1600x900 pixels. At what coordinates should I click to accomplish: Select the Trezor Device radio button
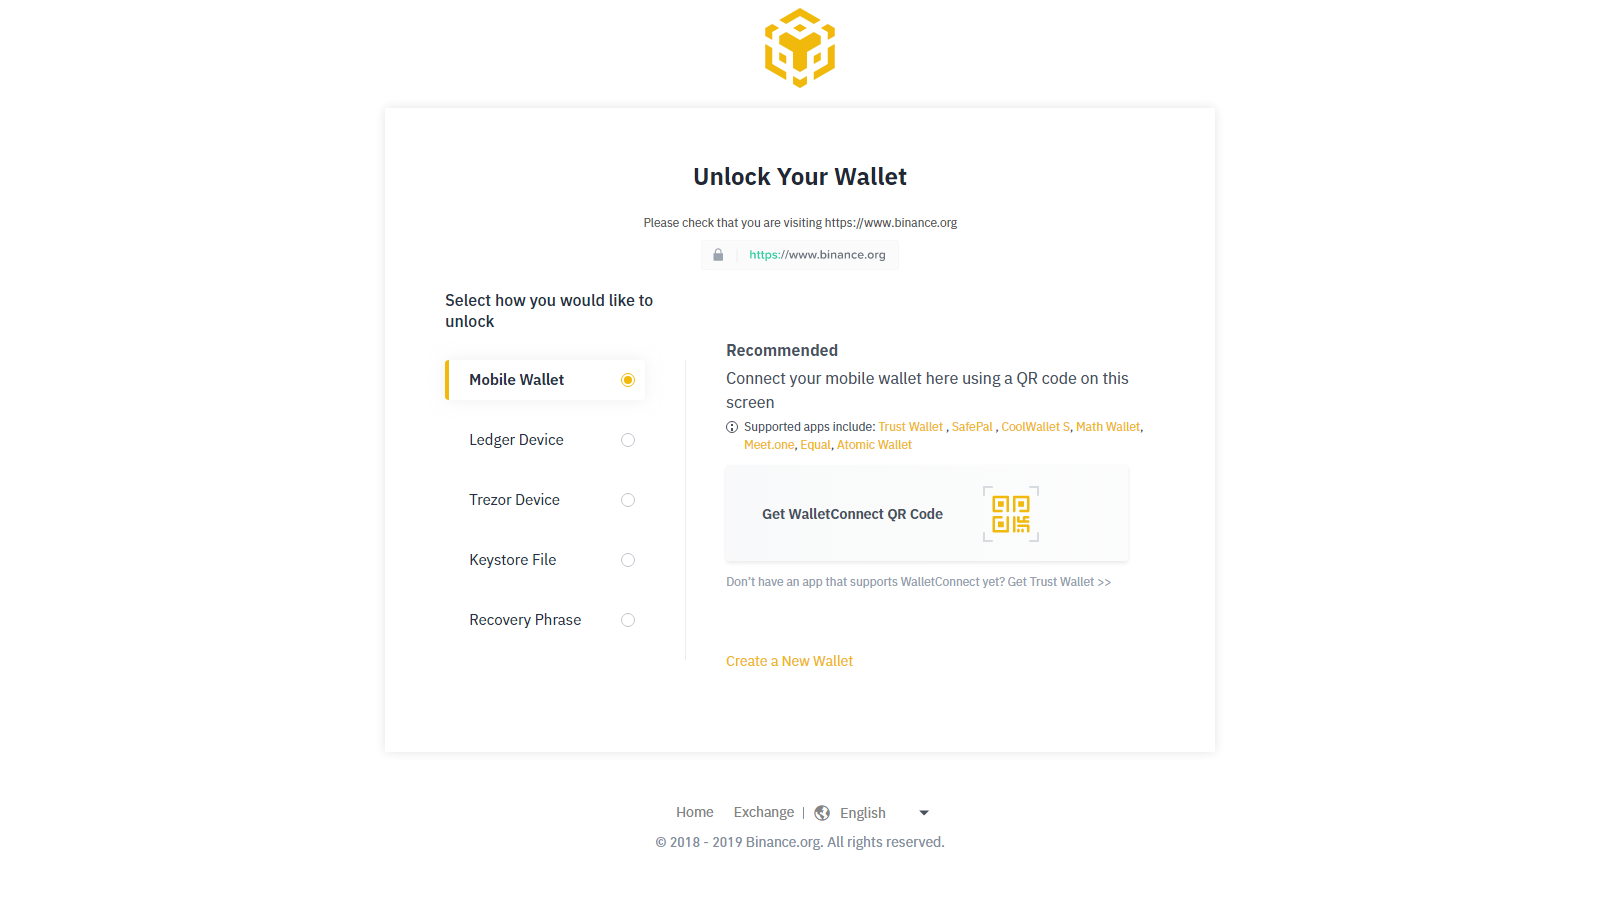click(x=628, y=500)
